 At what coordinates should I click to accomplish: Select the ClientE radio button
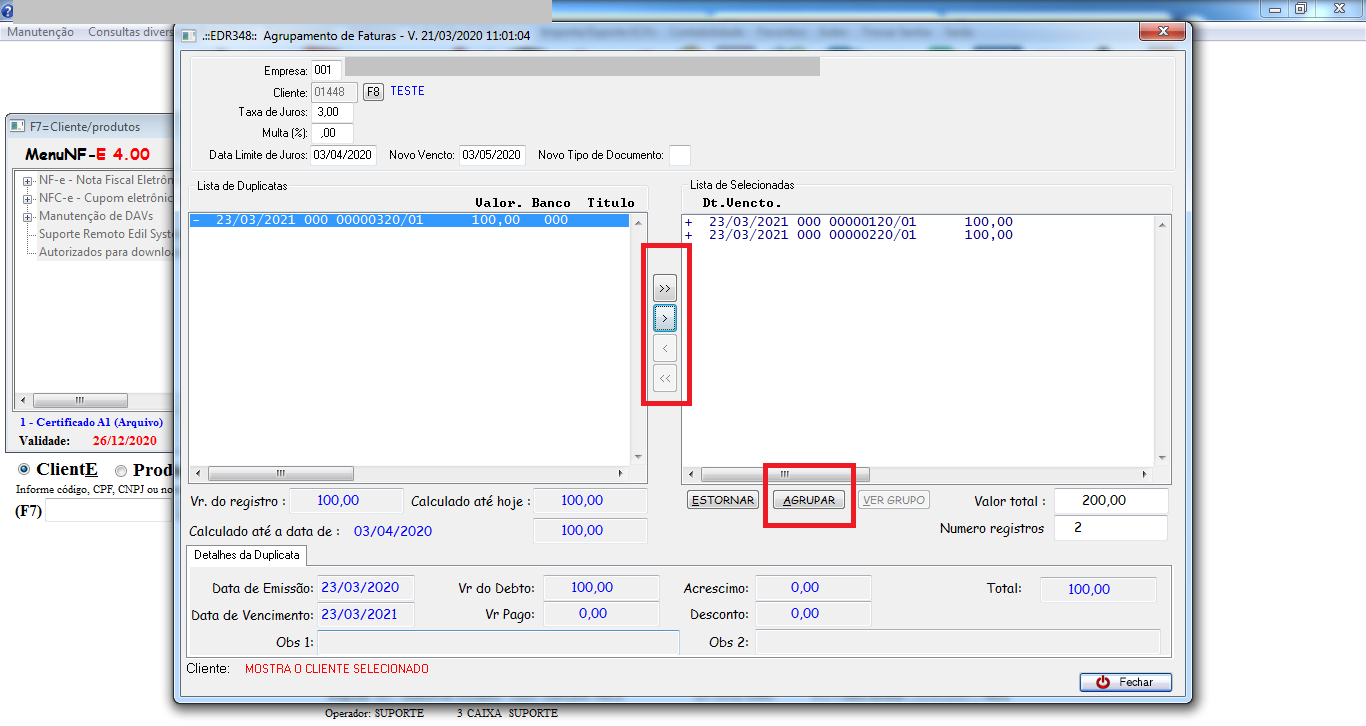(x=25, y=470)
